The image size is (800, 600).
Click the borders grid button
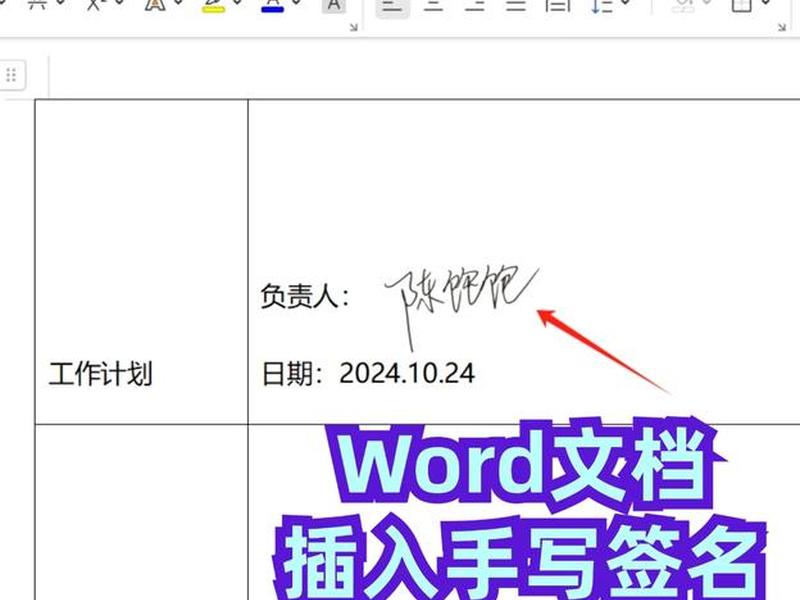(741, 6)
